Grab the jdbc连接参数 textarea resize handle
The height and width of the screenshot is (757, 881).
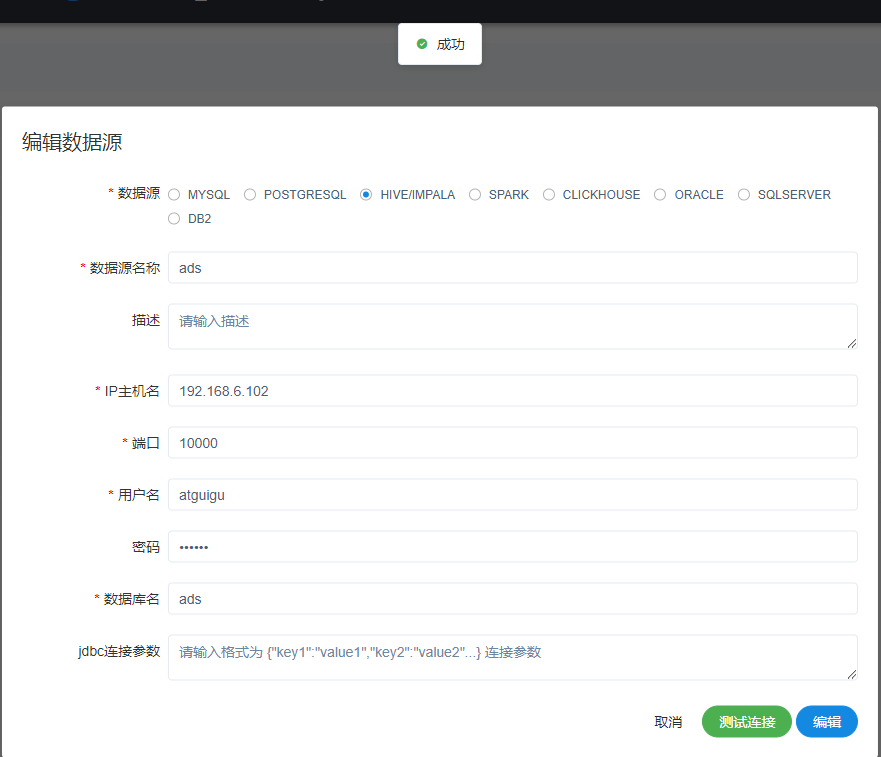(x=852, y=674)
